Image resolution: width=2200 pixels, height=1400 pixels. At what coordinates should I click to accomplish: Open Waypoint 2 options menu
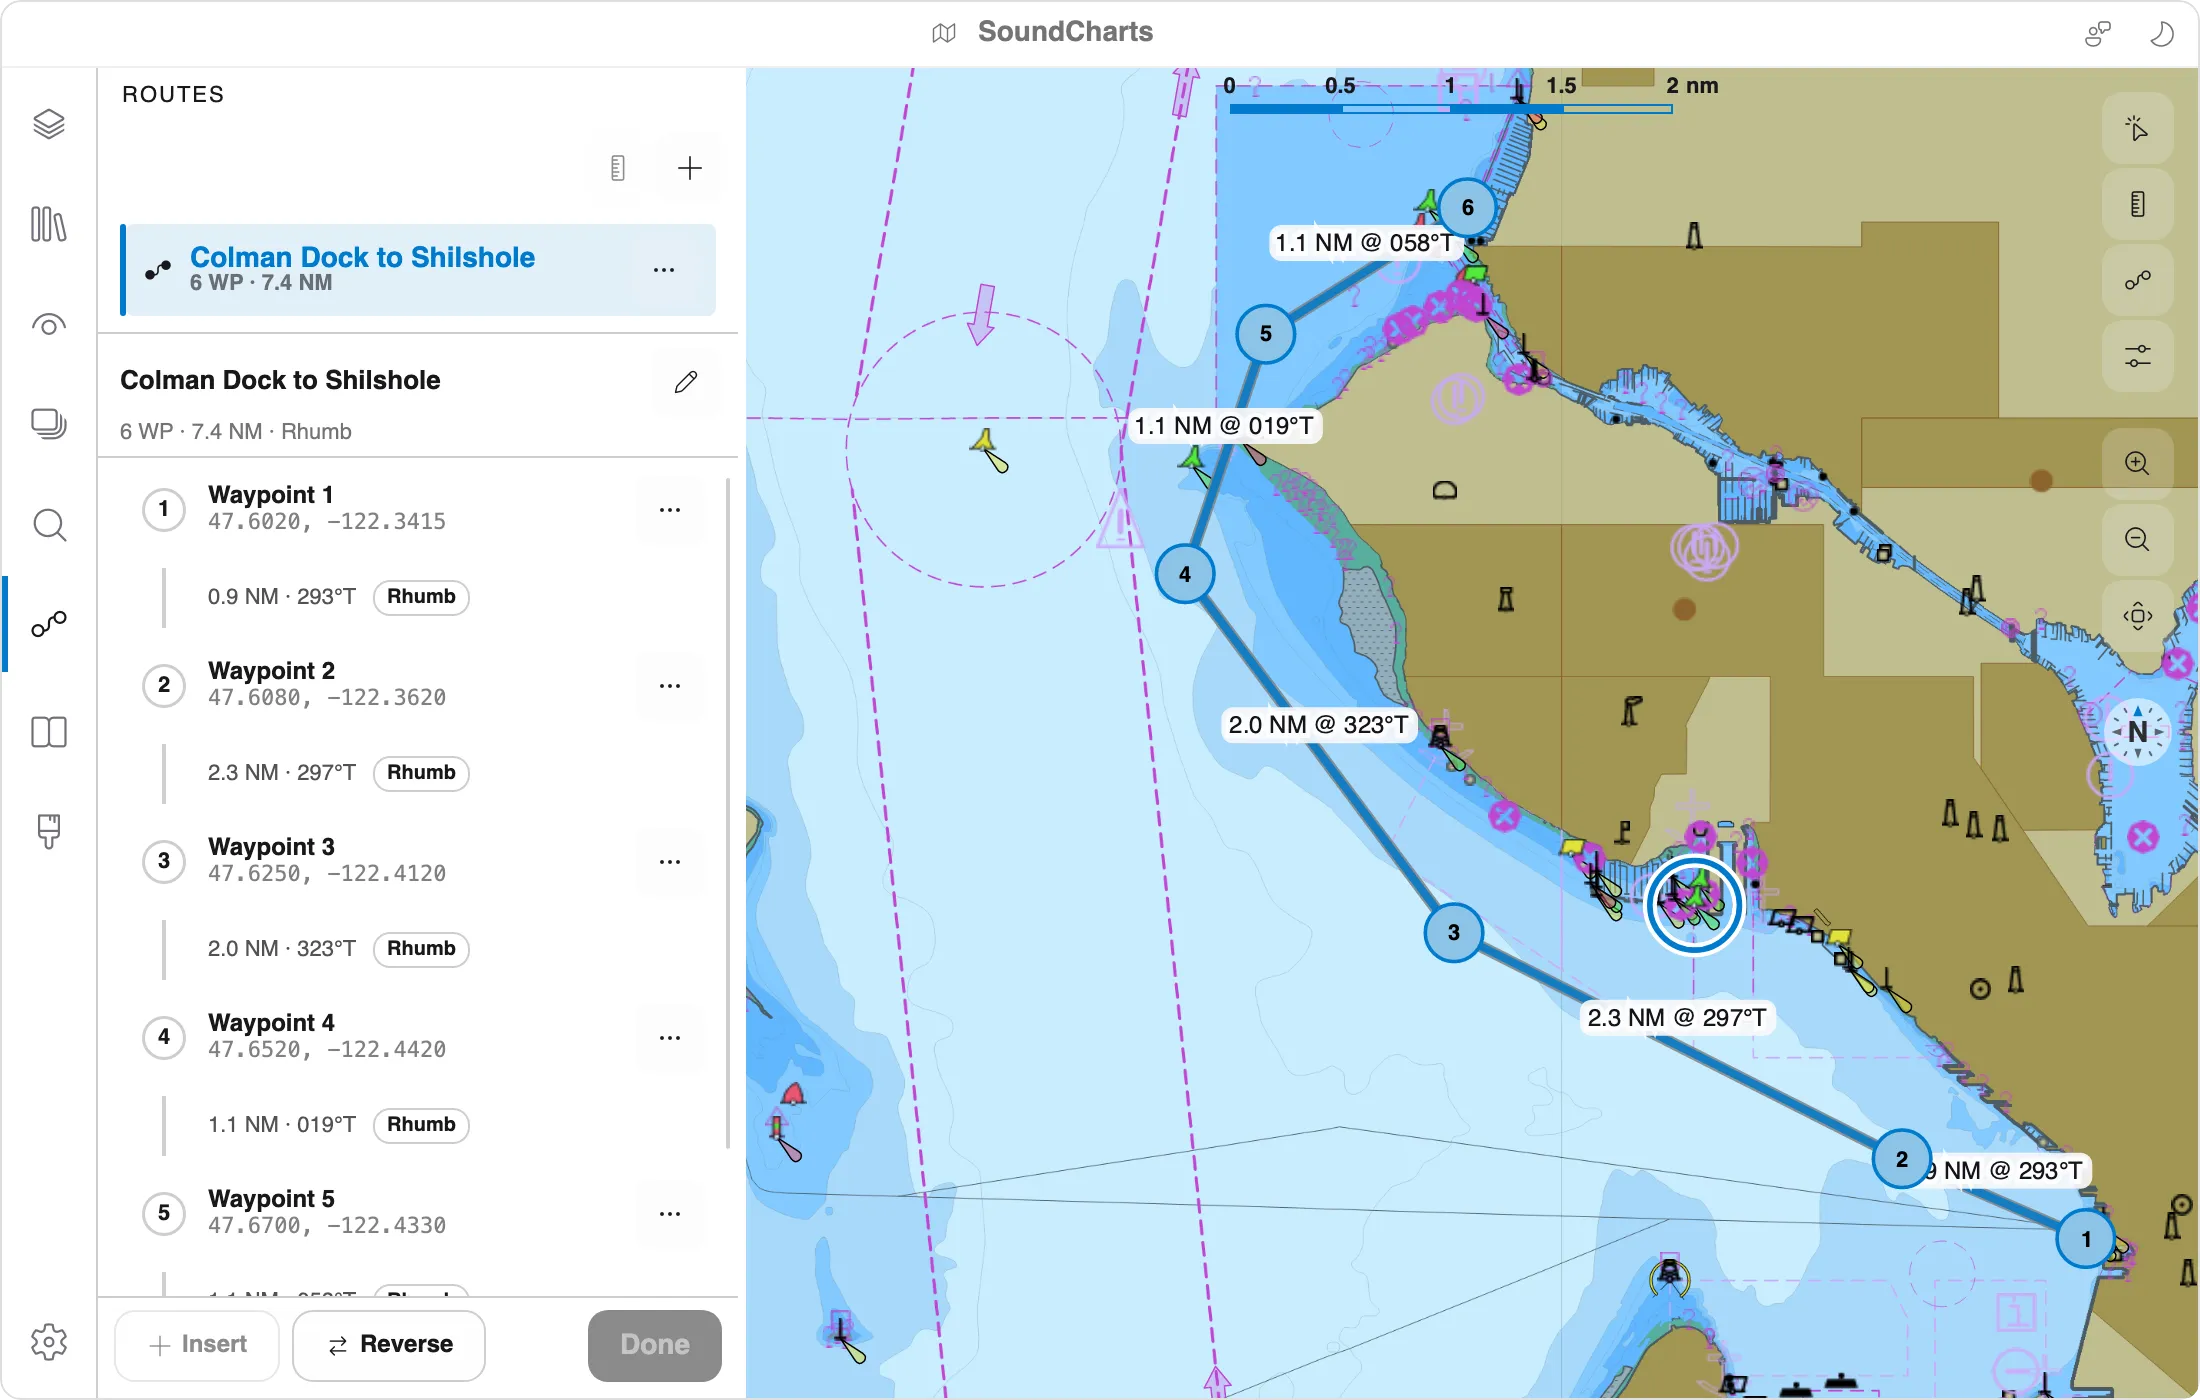pos(670,686)
